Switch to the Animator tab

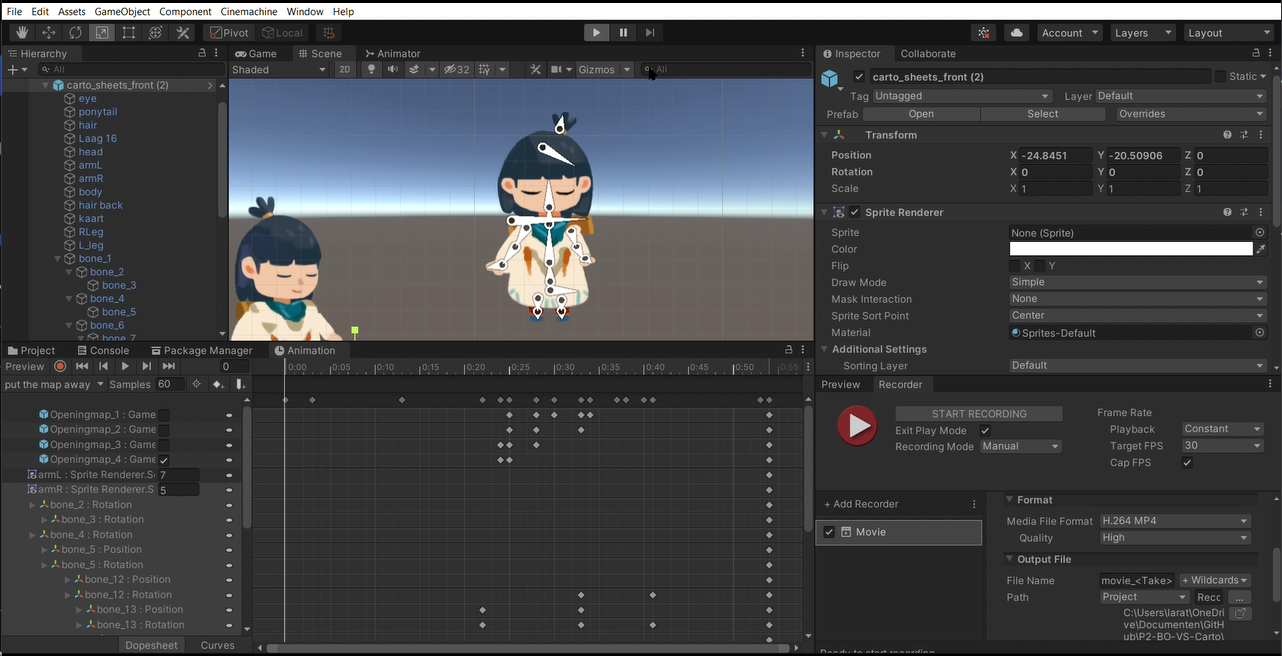click(x=392, y=54)
